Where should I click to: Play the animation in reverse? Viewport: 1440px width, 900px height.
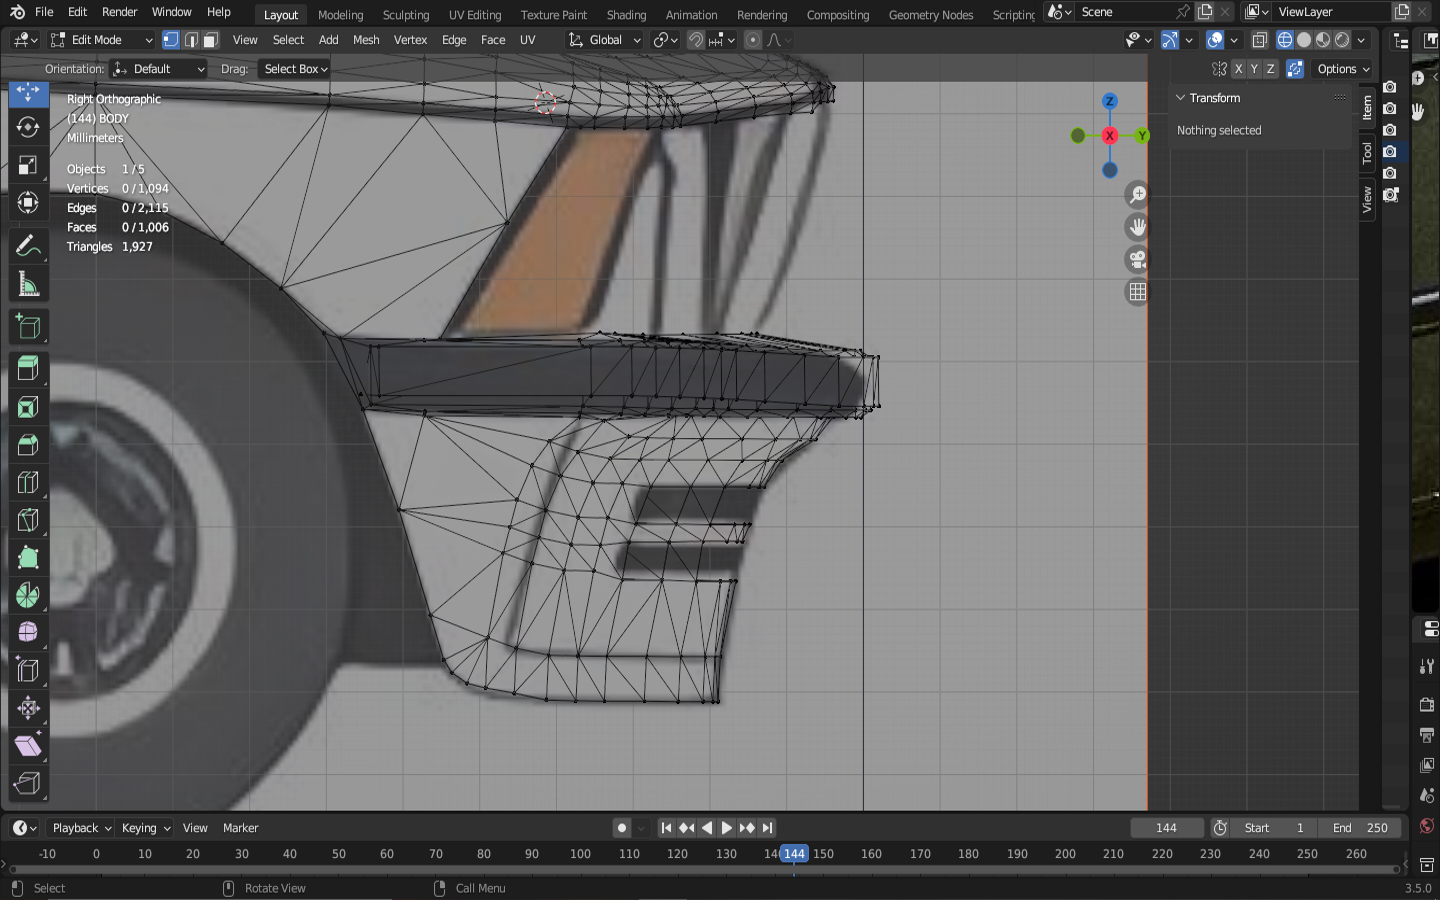coord(707,828)
